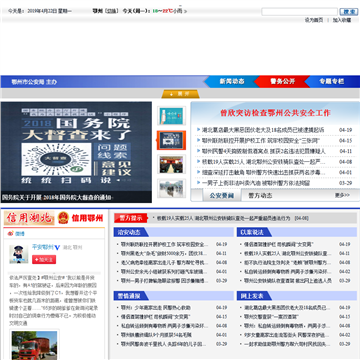Viewport: 360px width, 360px height.
Task: Open the 以案说法 section header
Action: point(252,232)
